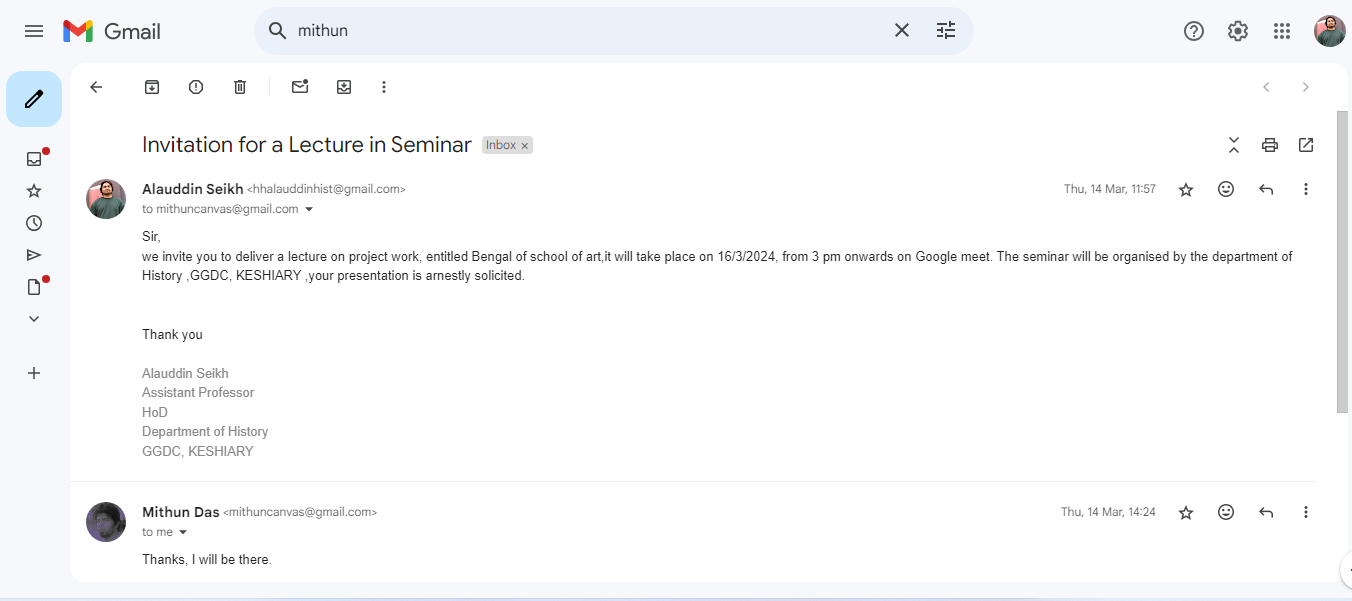
Task: Open conversation in a new window
Action: point(1306,145)
